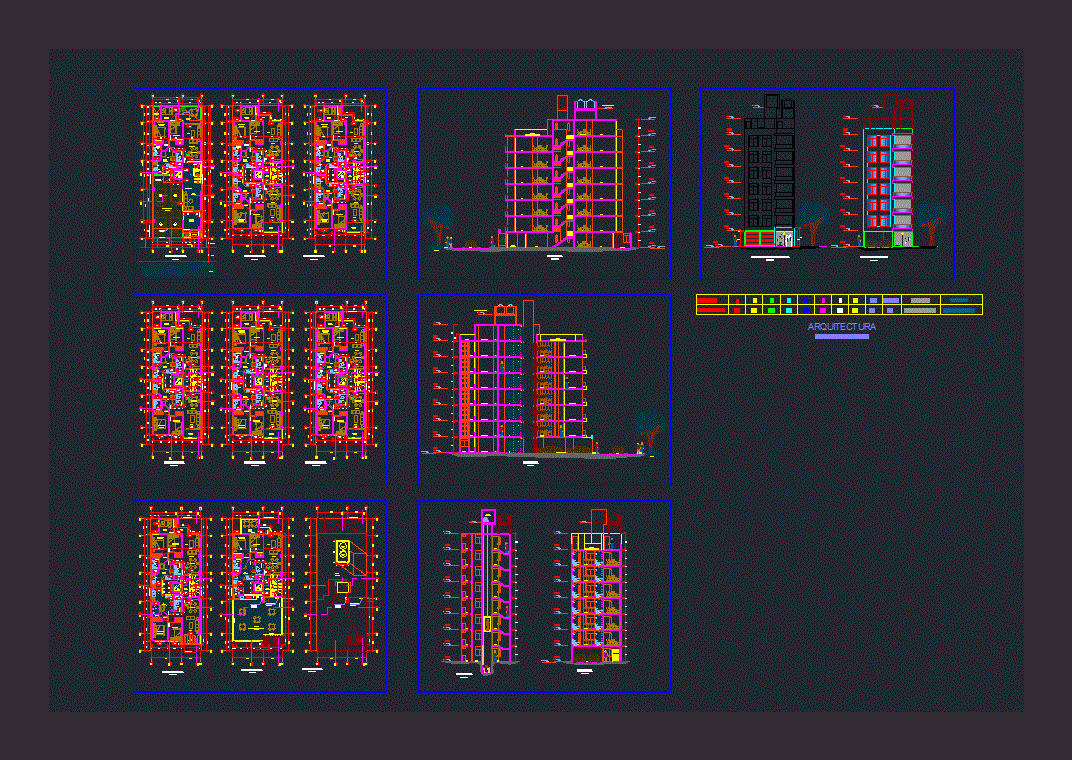Click the black-outlined building elevation drawing
The width and height of the screenshot is (1072, 760).
coord(769,171)
